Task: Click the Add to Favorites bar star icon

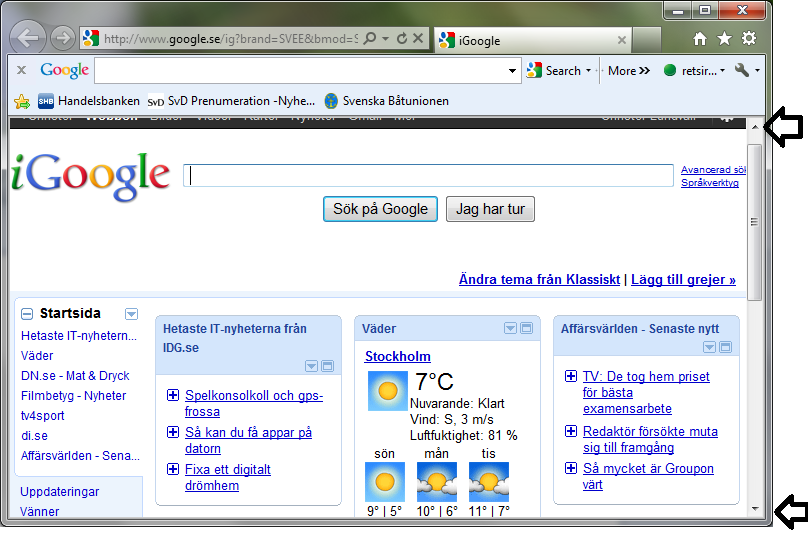Action: click(22, 101)
